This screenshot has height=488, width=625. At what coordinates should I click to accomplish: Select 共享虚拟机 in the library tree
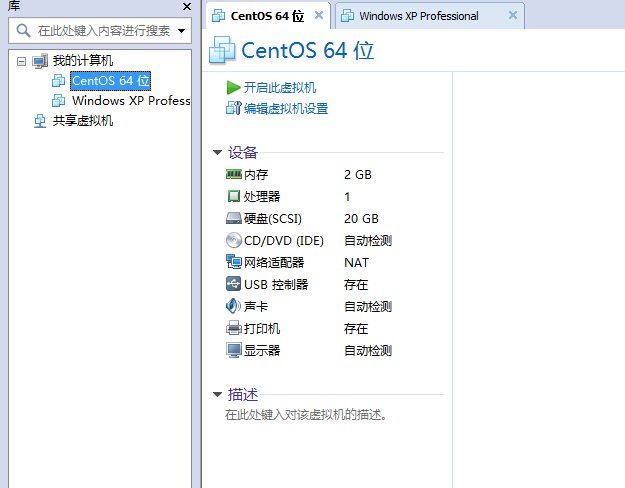point(83,120)
